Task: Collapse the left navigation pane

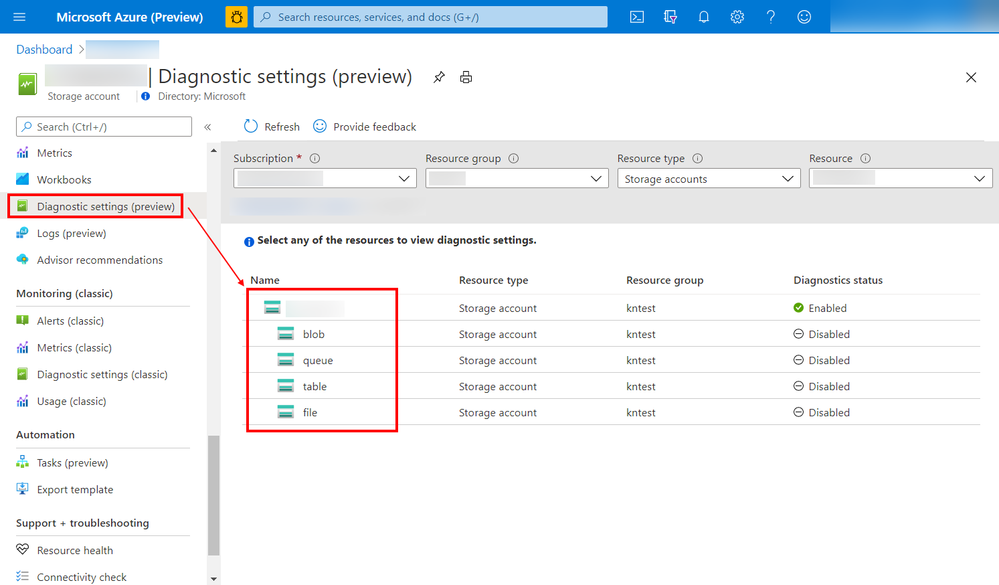Action: (207, 127)
